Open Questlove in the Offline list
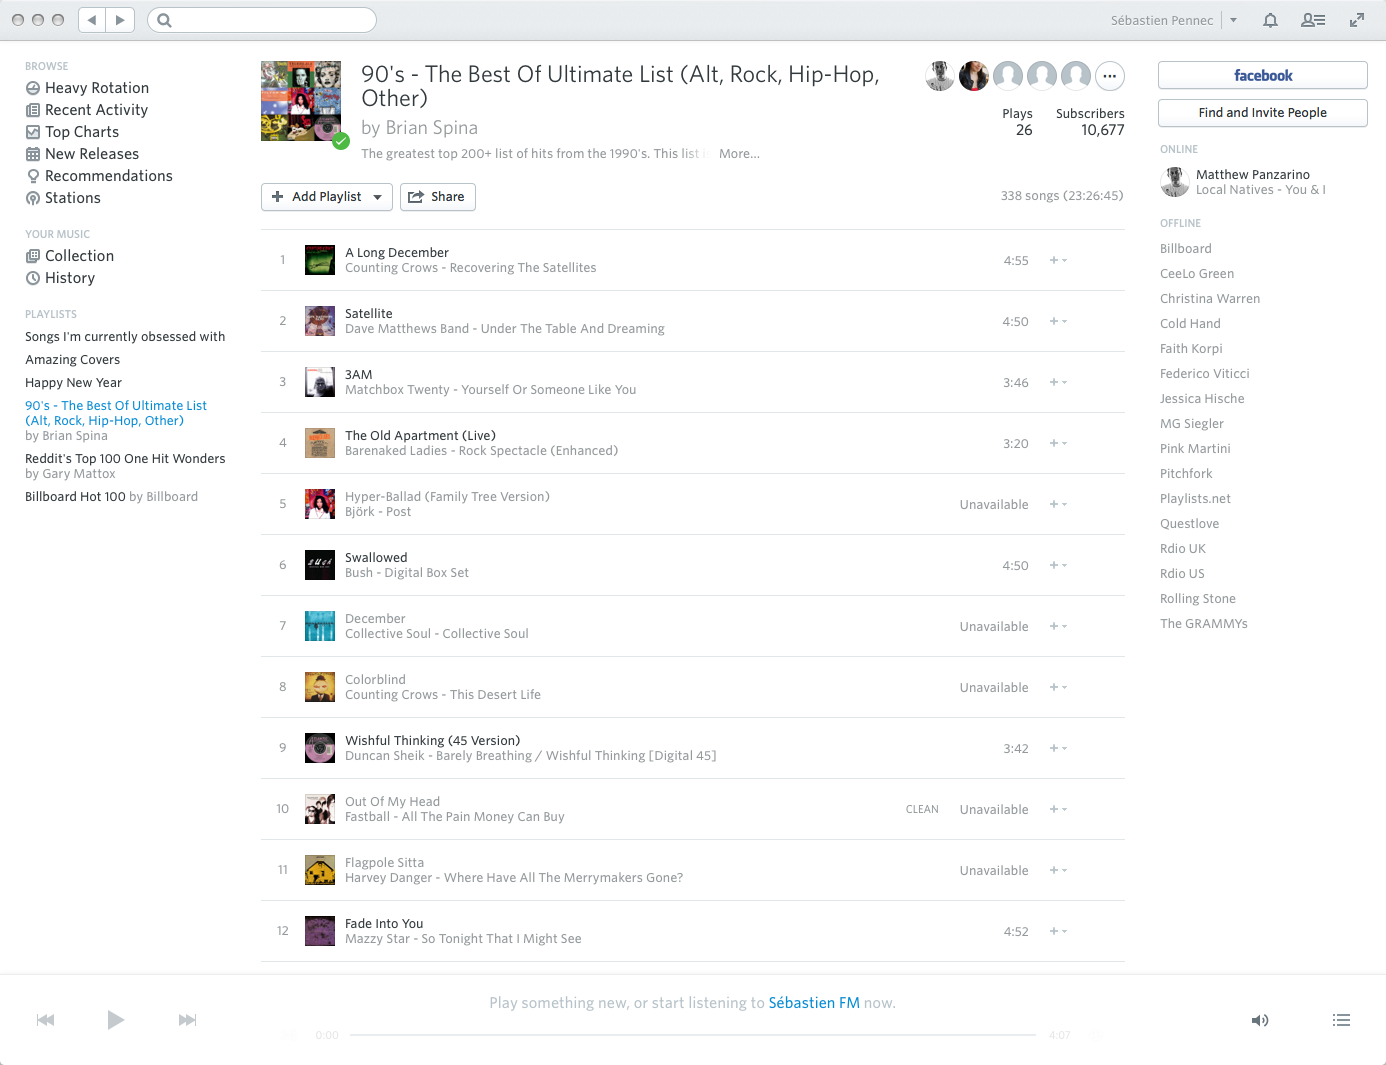 (x=1190, y=524)
